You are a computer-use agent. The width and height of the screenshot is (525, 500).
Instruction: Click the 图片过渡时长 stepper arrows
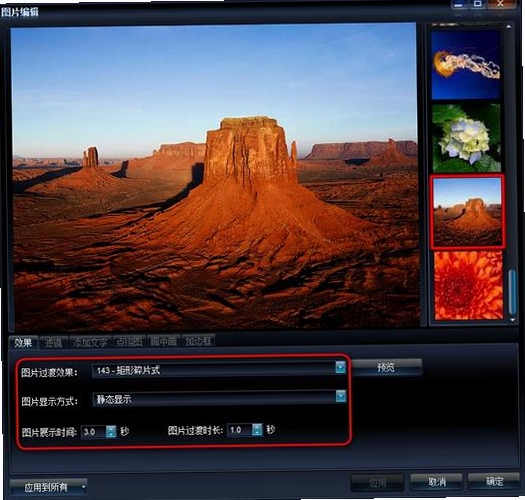pyautogui.click(x=257, y=430)
